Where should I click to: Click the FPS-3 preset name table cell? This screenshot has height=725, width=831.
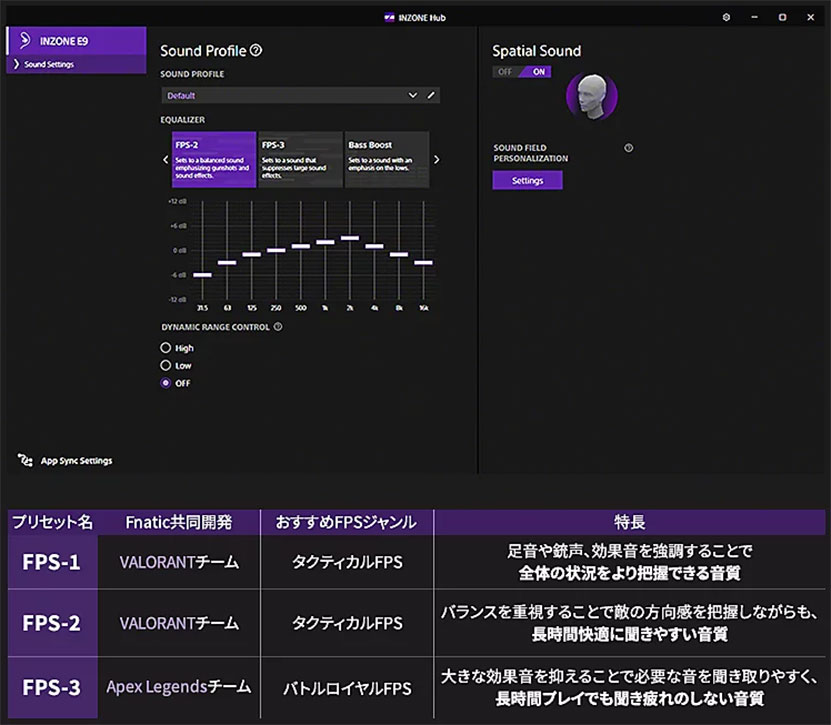[x=52, y=688]
